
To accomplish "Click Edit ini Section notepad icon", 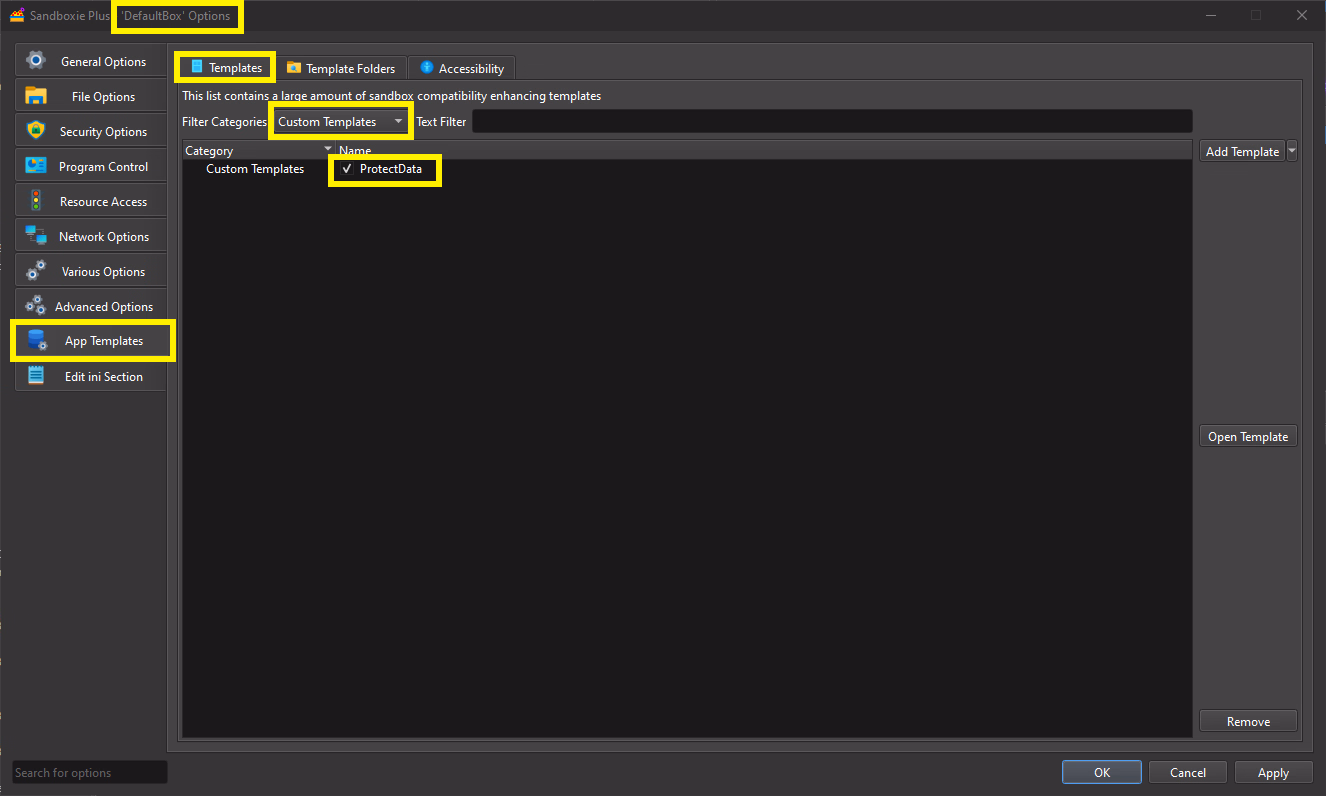I will tap(36, 376).
